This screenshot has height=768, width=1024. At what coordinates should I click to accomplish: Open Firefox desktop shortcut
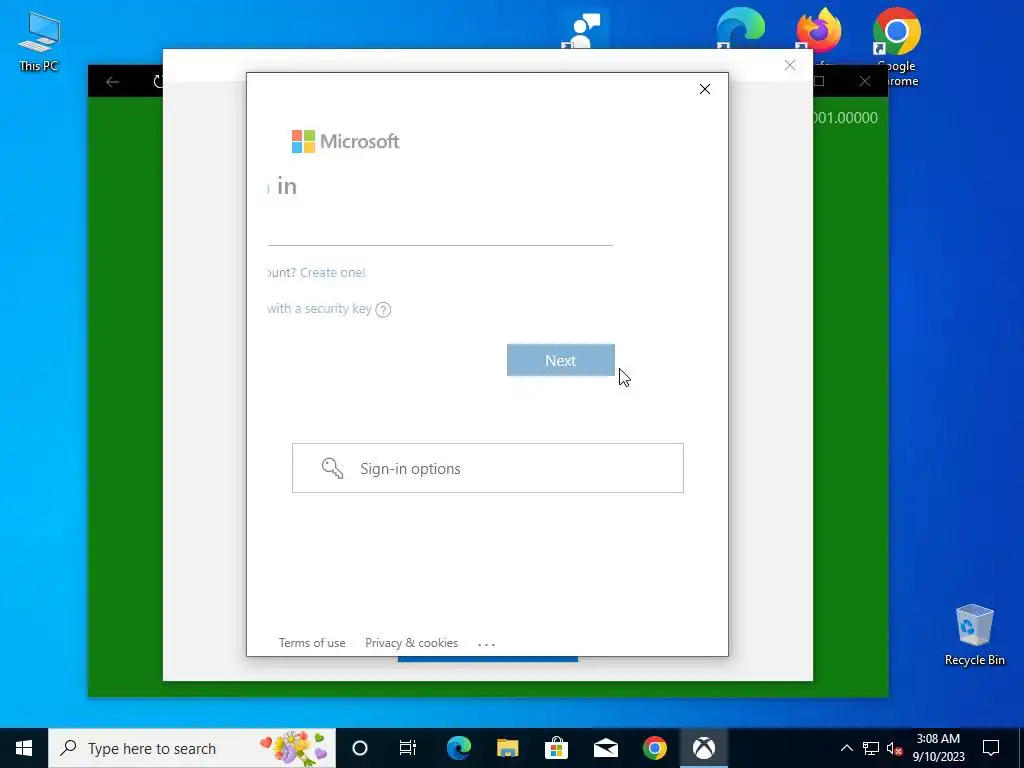tap(819, 31)
